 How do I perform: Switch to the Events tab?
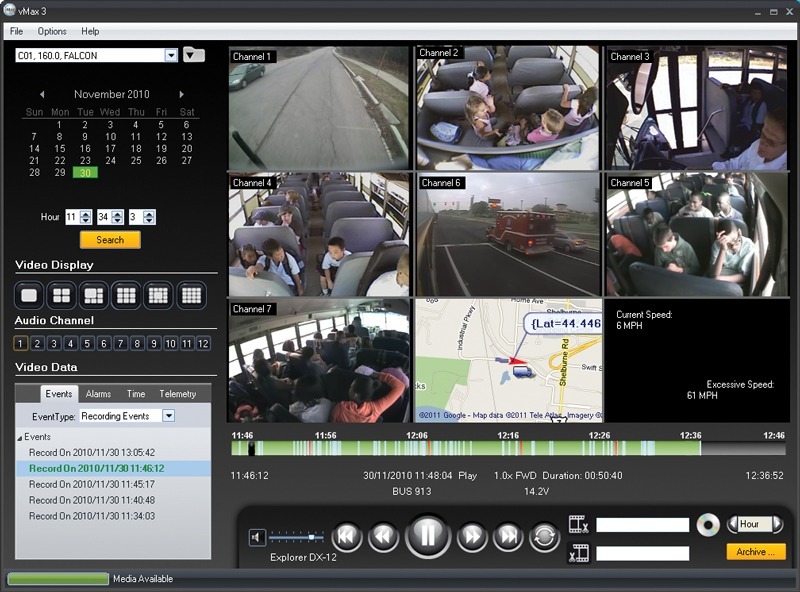pyautogui.click(x=59, y=393)
